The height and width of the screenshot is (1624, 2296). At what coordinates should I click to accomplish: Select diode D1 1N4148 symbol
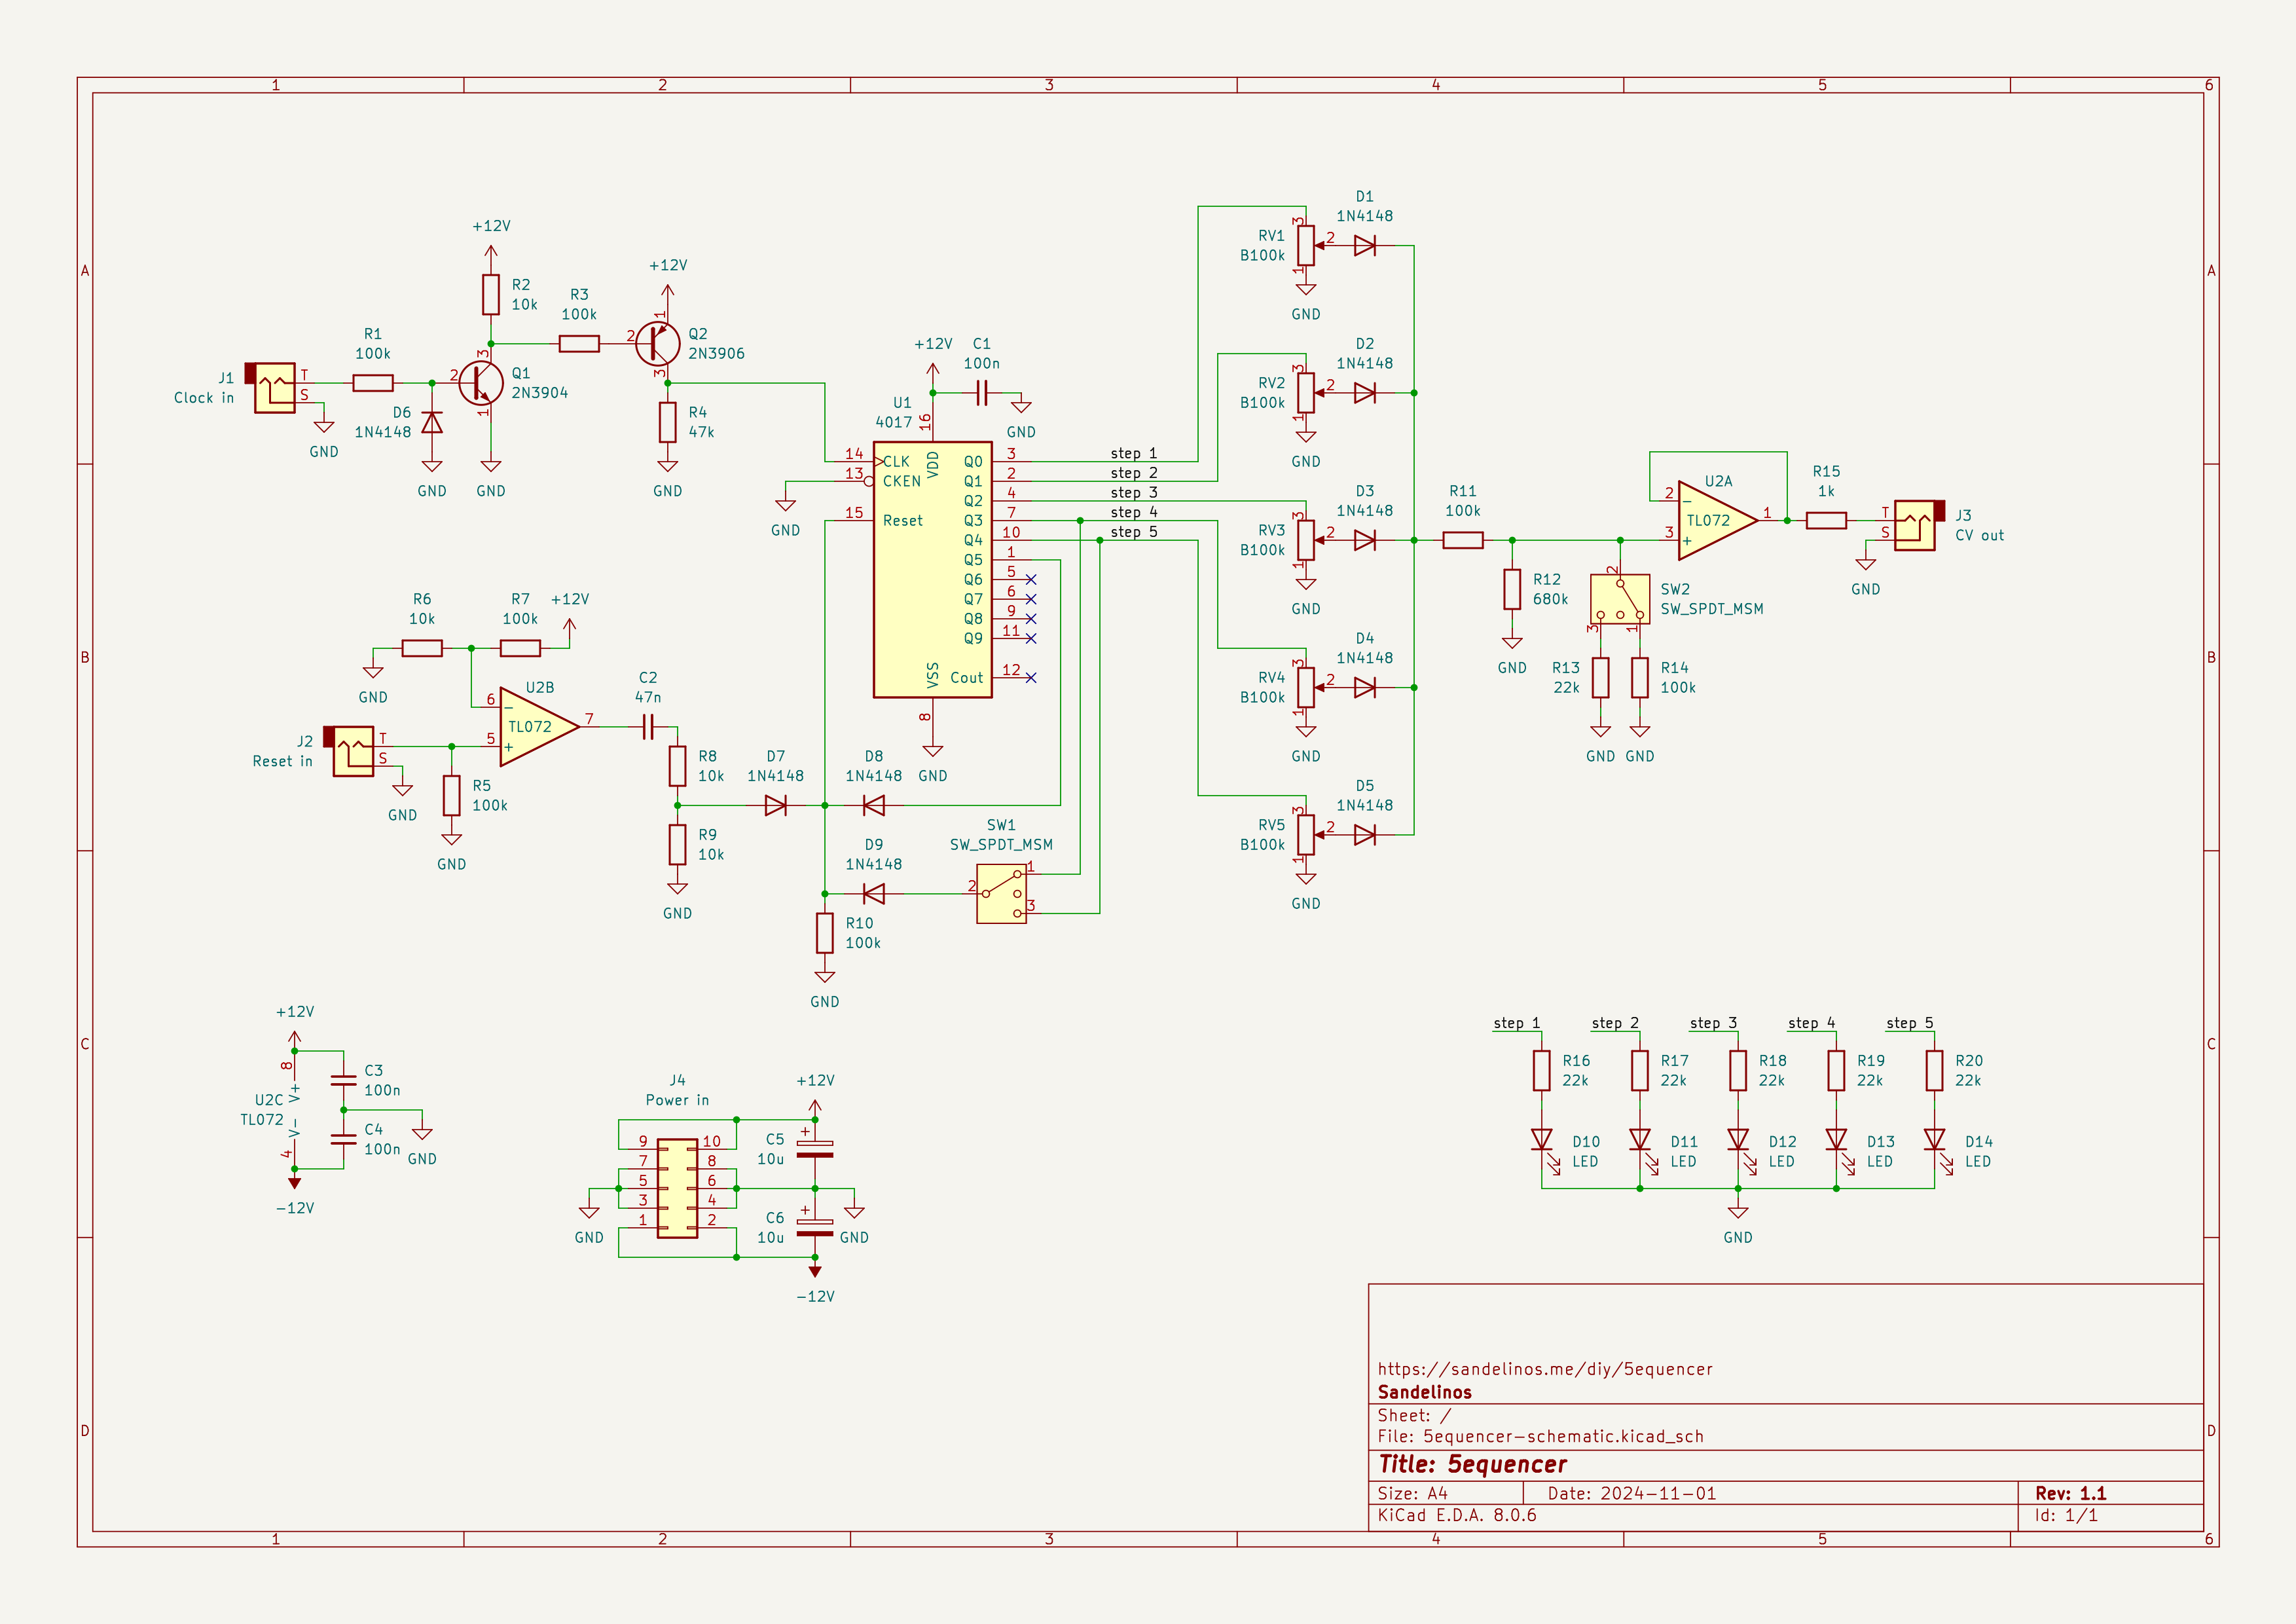(1365, 245)
